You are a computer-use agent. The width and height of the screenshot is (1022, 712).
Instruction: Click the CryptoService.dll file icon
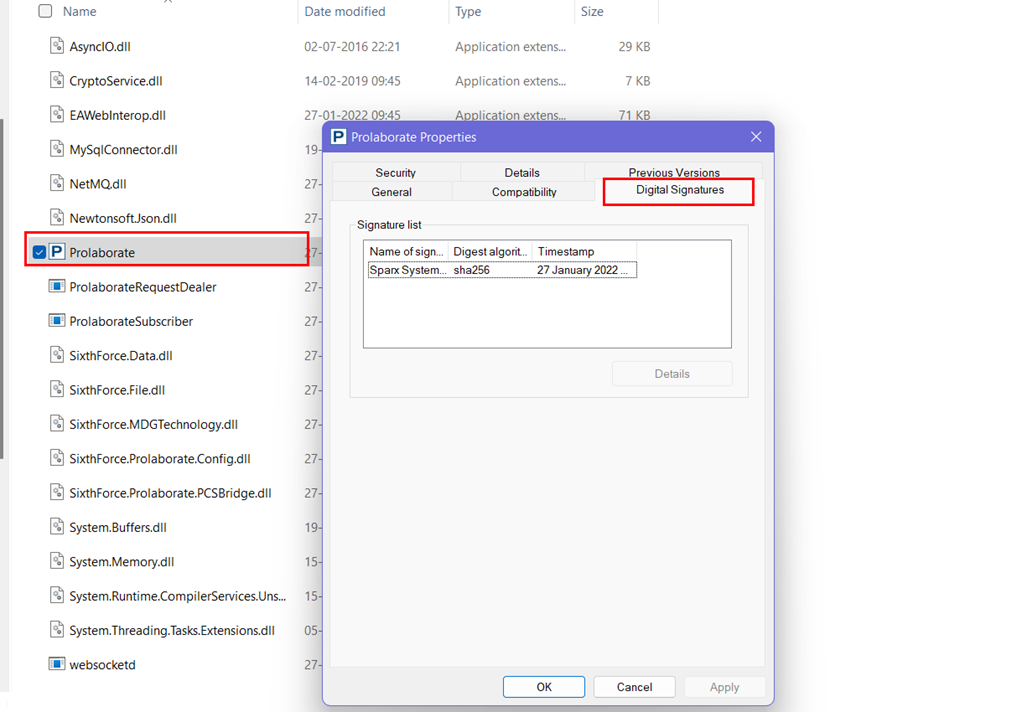[x=57, y=80]
